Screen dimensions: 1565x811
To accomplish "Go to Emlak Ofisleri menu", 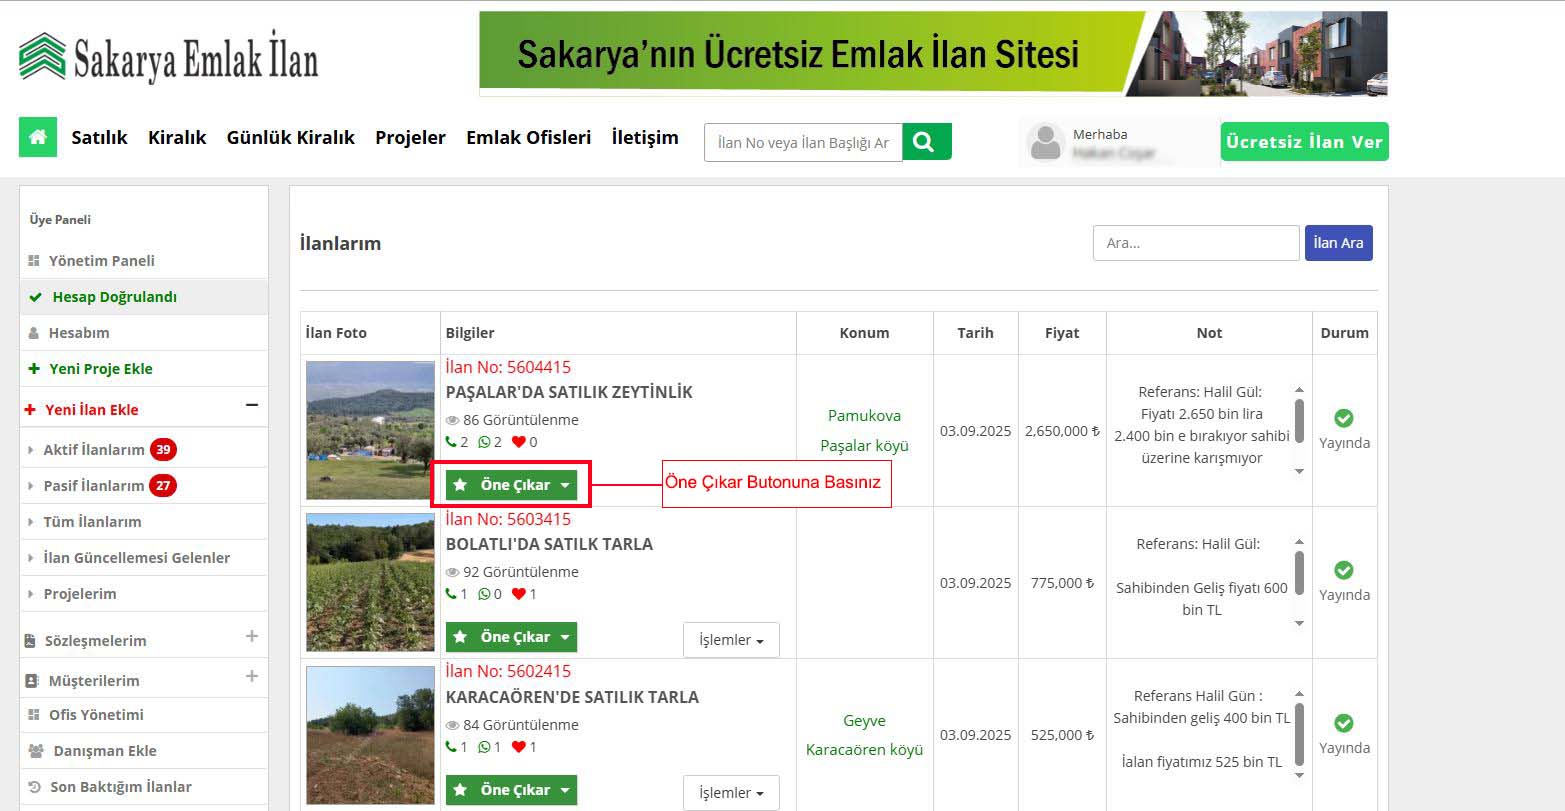I will pos(528,137).
